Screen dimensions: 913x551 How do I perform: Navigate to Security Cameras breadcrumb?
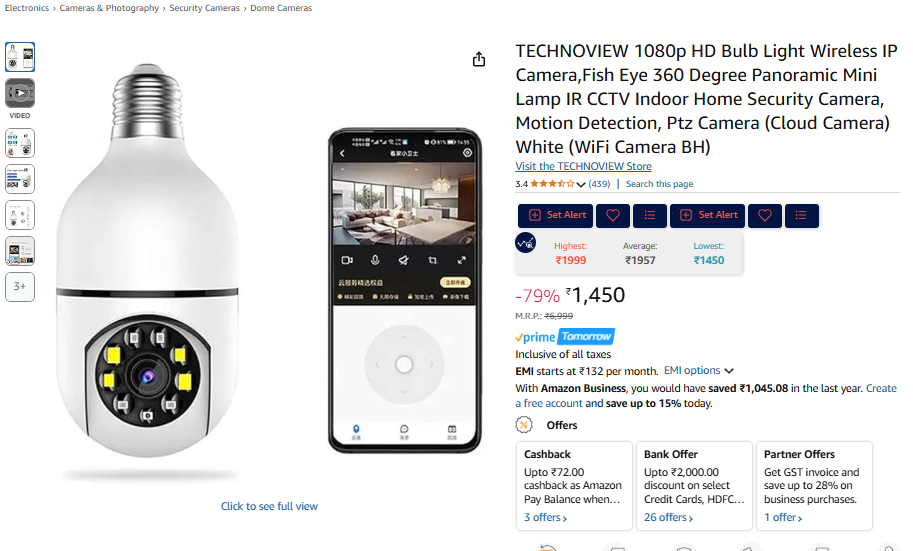click(x=204, y=8)
